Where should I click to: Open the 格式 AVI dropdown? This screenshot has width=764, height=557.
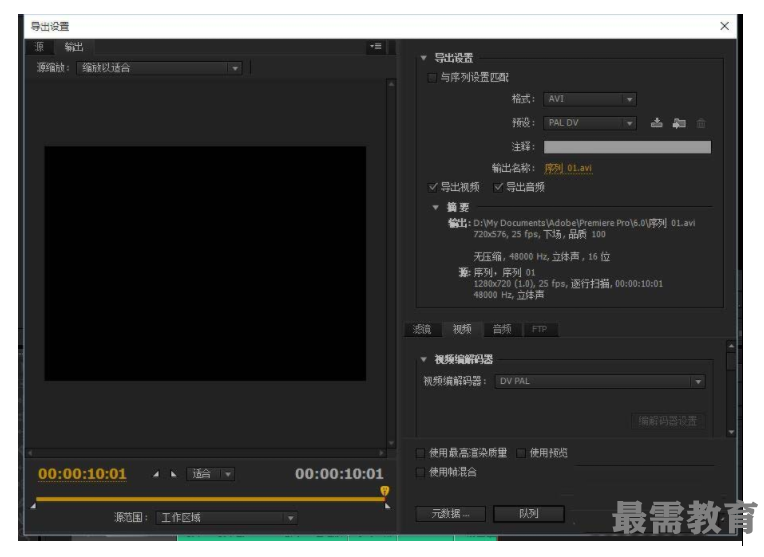coord(590,99)
